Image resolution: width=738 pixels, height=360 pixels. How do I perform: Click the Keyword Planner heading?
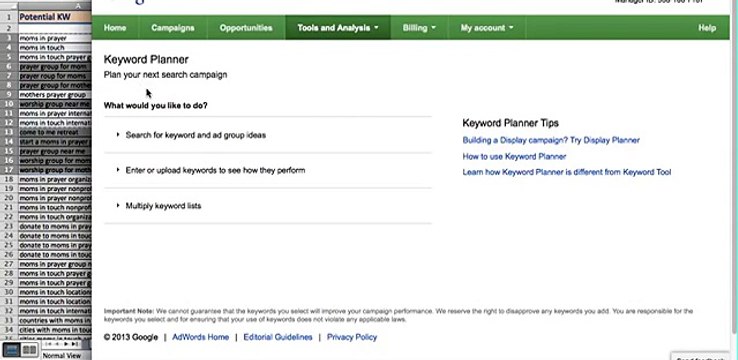pyautogui.click(x=146, y=60)
